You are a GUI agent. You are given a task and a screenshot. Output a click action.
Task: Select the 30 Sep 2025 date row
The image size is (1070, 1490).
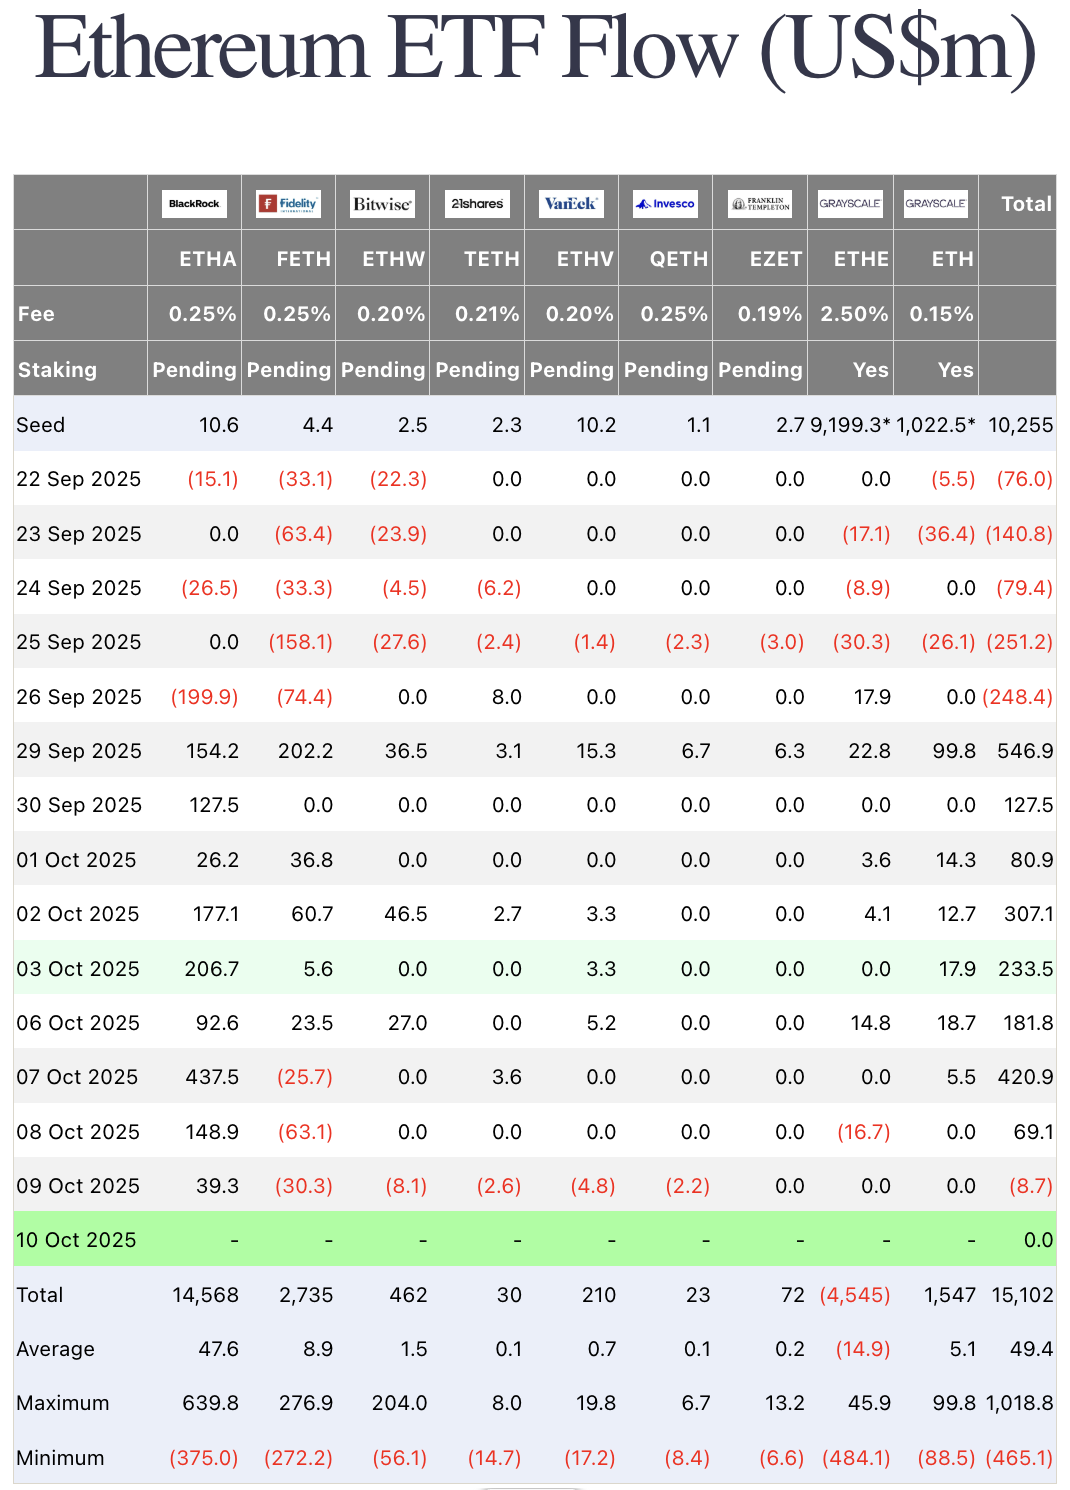[x=535, y=805]
